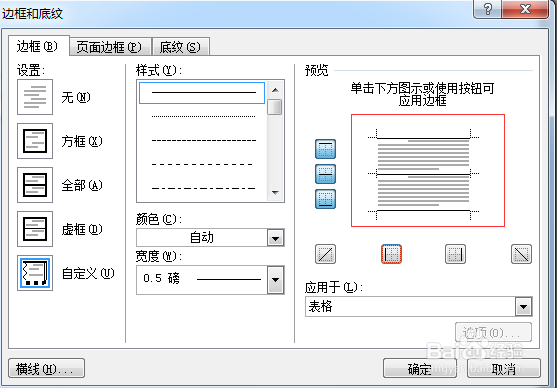Screen dimensions: 557x388
Task: Toggle the inside horizontal border button
Action: click(x=325, y=174)
